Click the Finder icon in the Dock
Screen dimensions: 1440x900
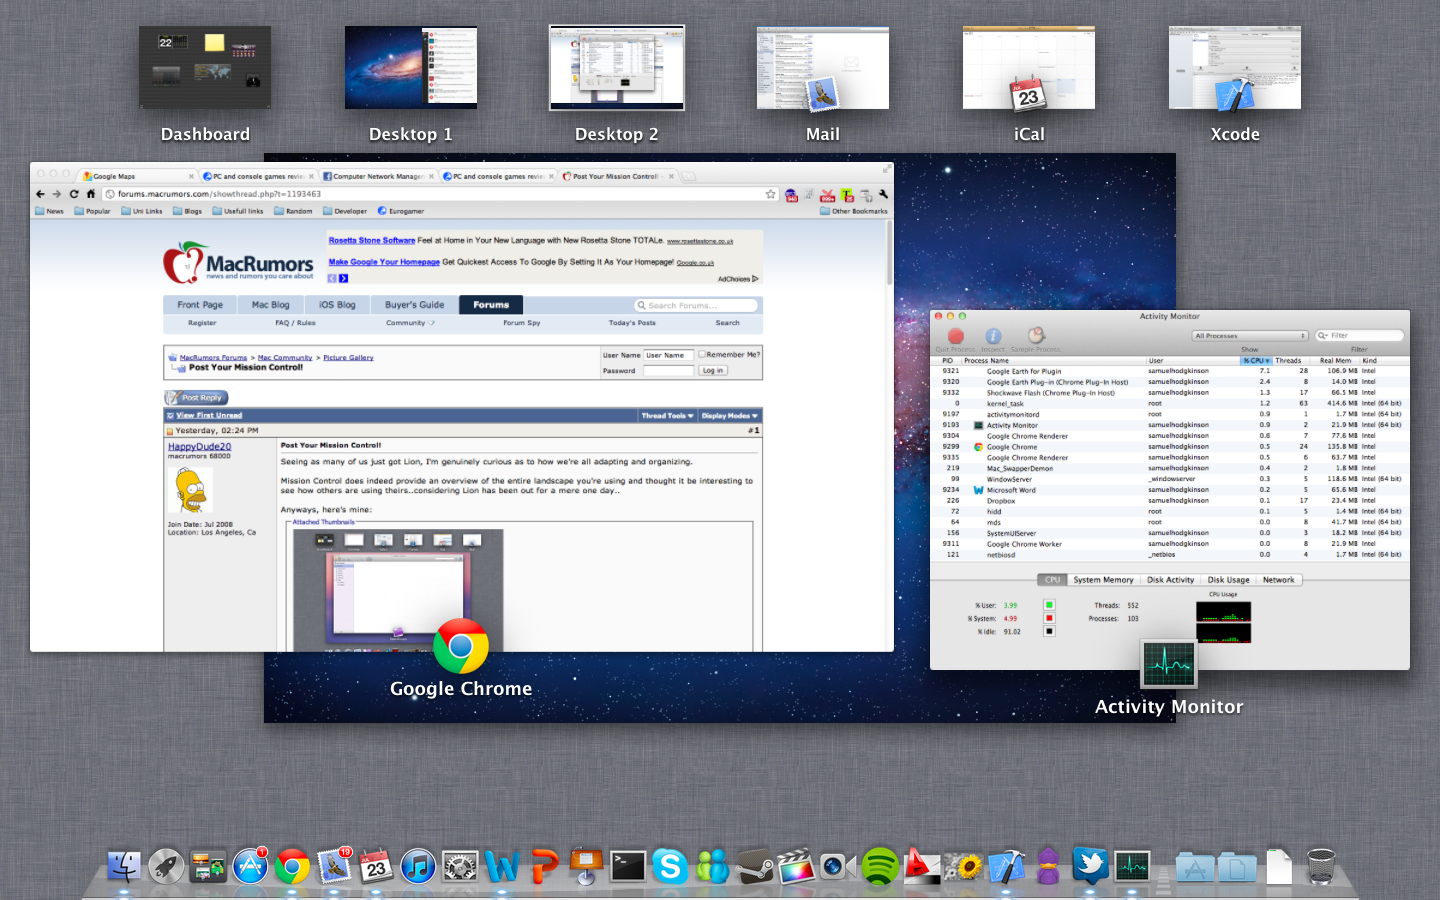[124, 866]
